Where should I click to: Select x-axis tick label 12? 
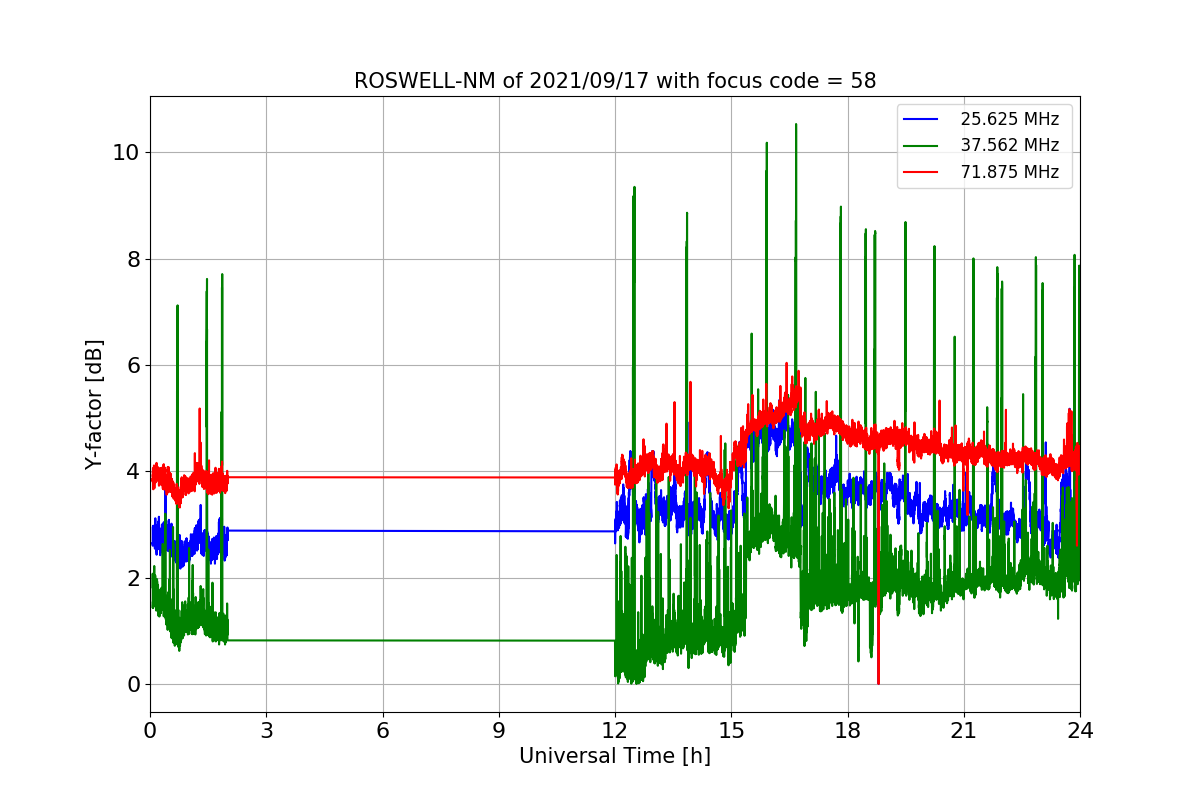(615, 730)
